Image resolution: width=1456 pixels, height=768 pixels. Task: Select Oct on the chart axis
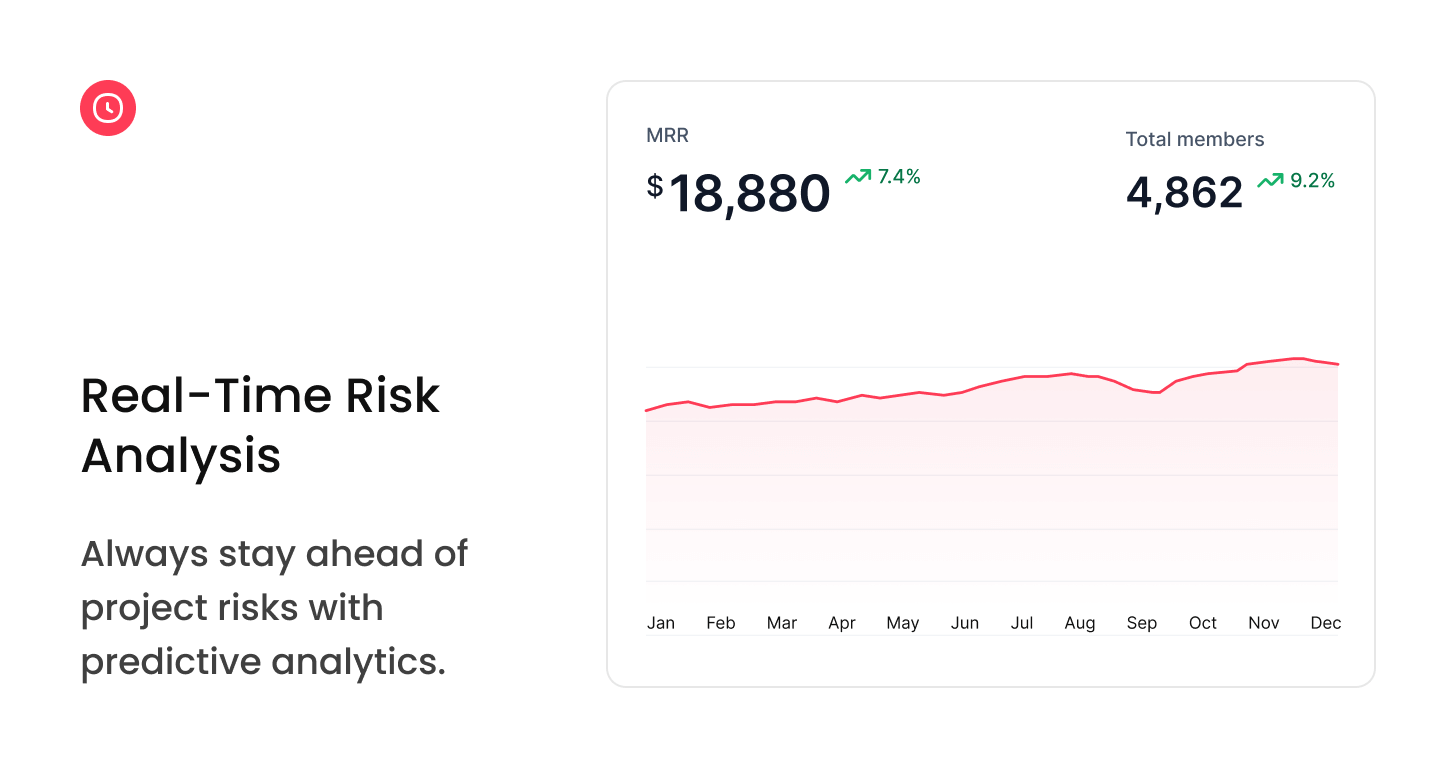click(1203, 623)
